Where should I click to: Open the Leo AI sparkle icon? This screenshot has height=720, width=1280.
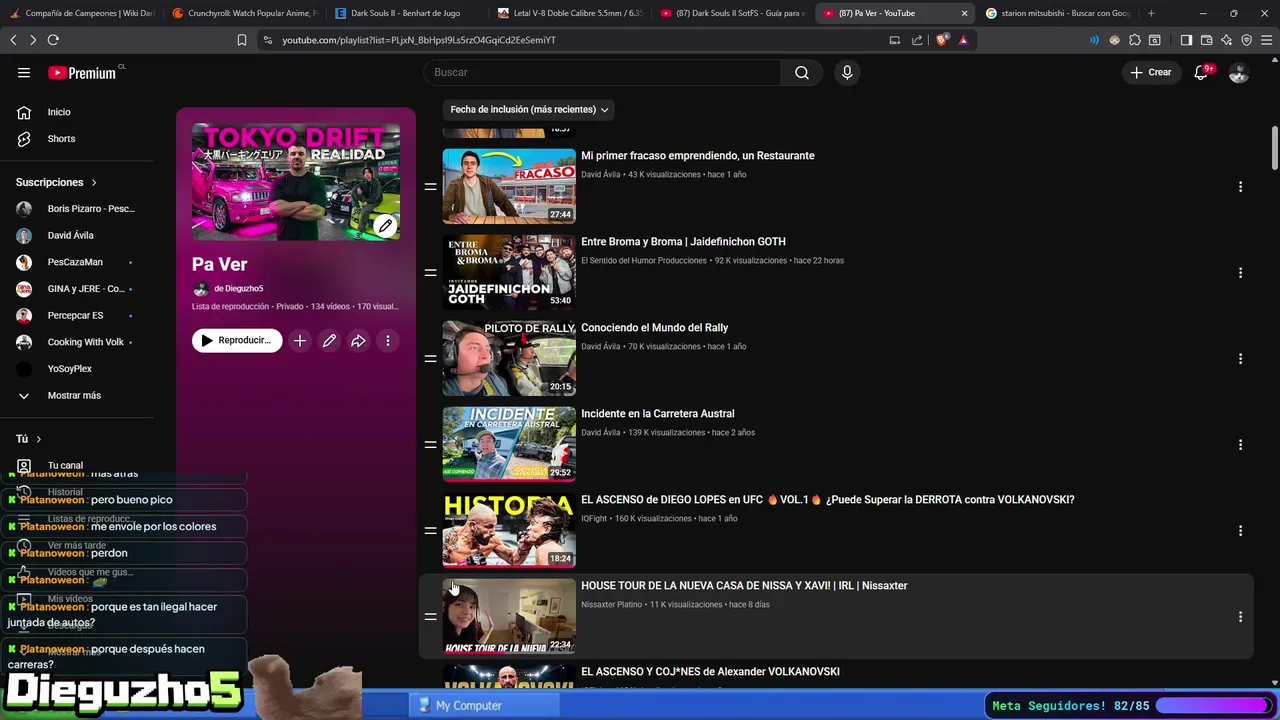(x=1227, y=40)
